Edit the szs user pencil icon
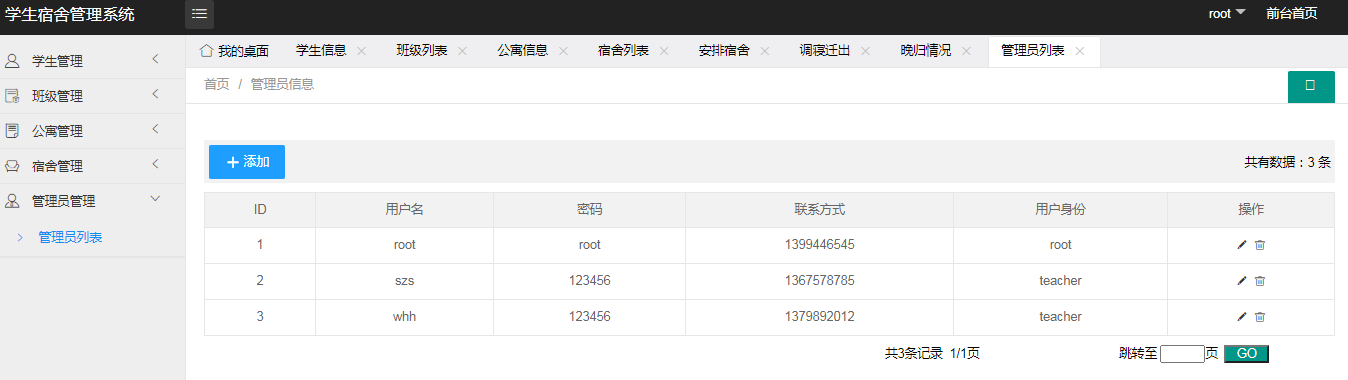The height and width of the screenshot is (380, 1348). coord(1242,281)
